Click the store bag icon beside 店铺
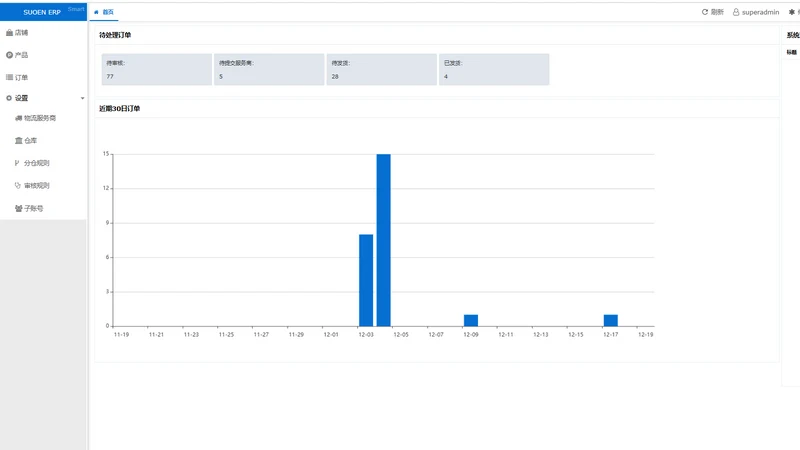Screen dimensions: 800x450 pos(9,33)
